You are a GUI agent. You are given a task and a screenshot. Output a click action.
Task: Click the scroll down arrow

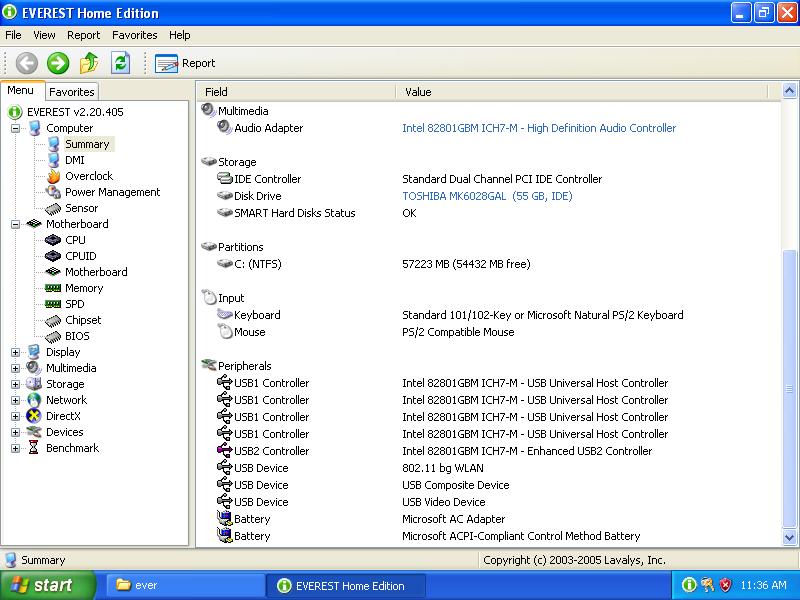[789, 537]
